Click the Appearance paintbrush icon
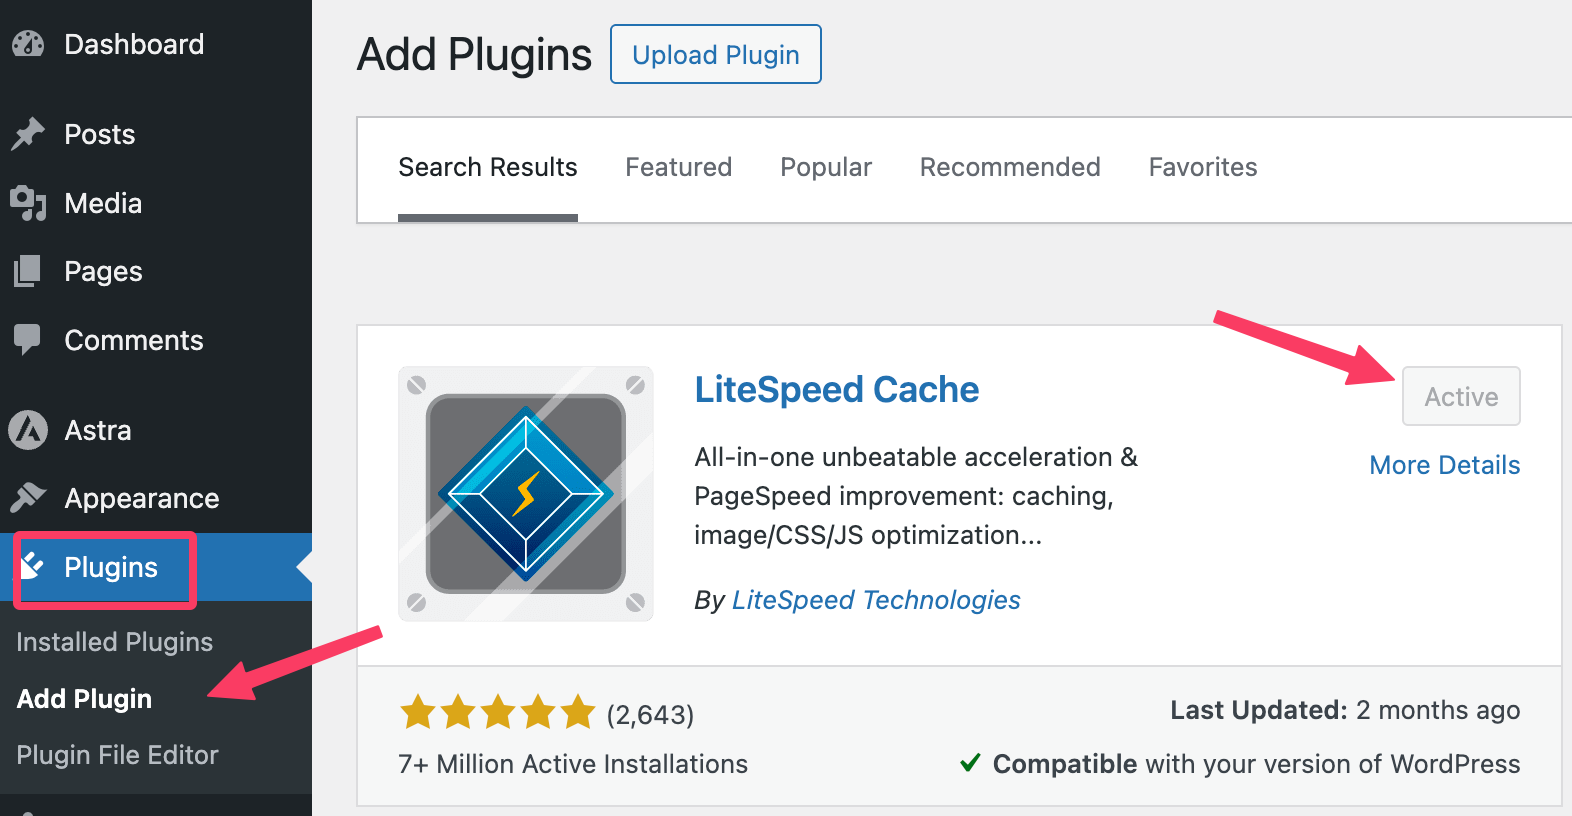Viewport: 1572px width, 816px height. pos(28,497)
